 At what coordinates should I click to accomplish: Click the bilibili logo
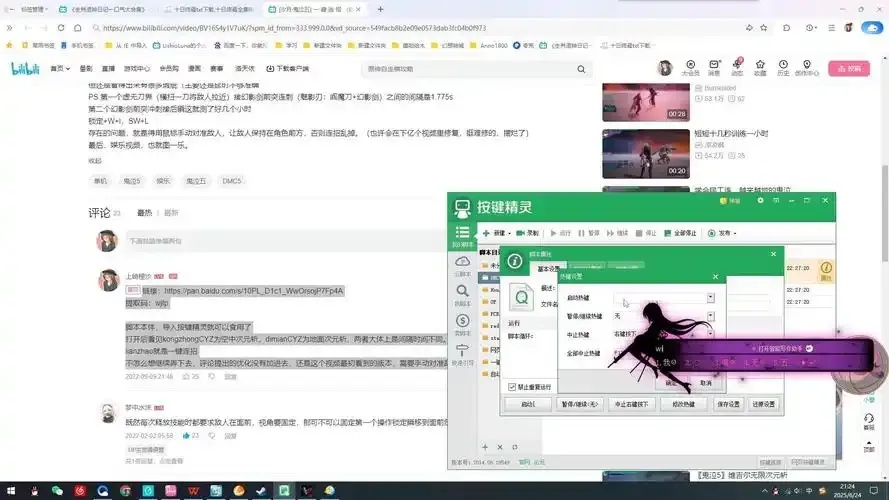(25, 69)
